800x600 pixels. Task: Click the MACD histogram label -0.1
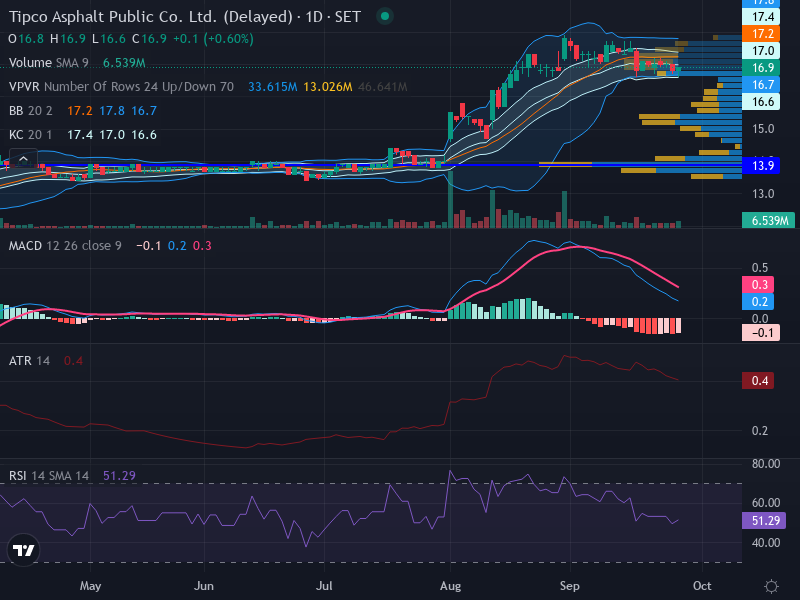(x=761, y=333)
